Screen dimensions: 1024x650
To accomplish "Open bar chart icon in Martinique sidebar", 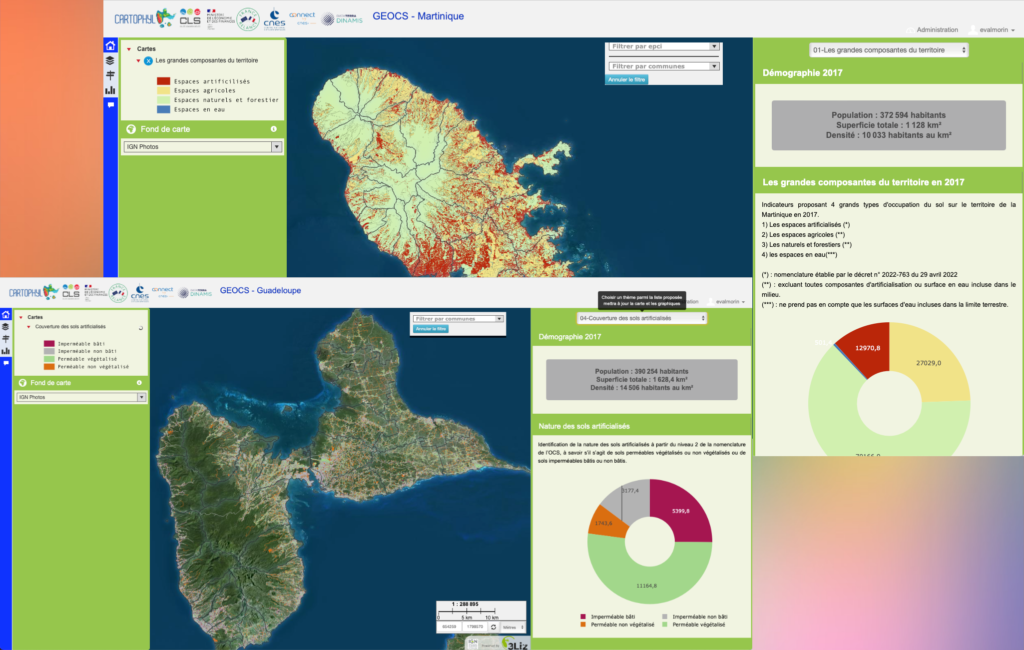I will pyautogui.click(x=110, y=90).
